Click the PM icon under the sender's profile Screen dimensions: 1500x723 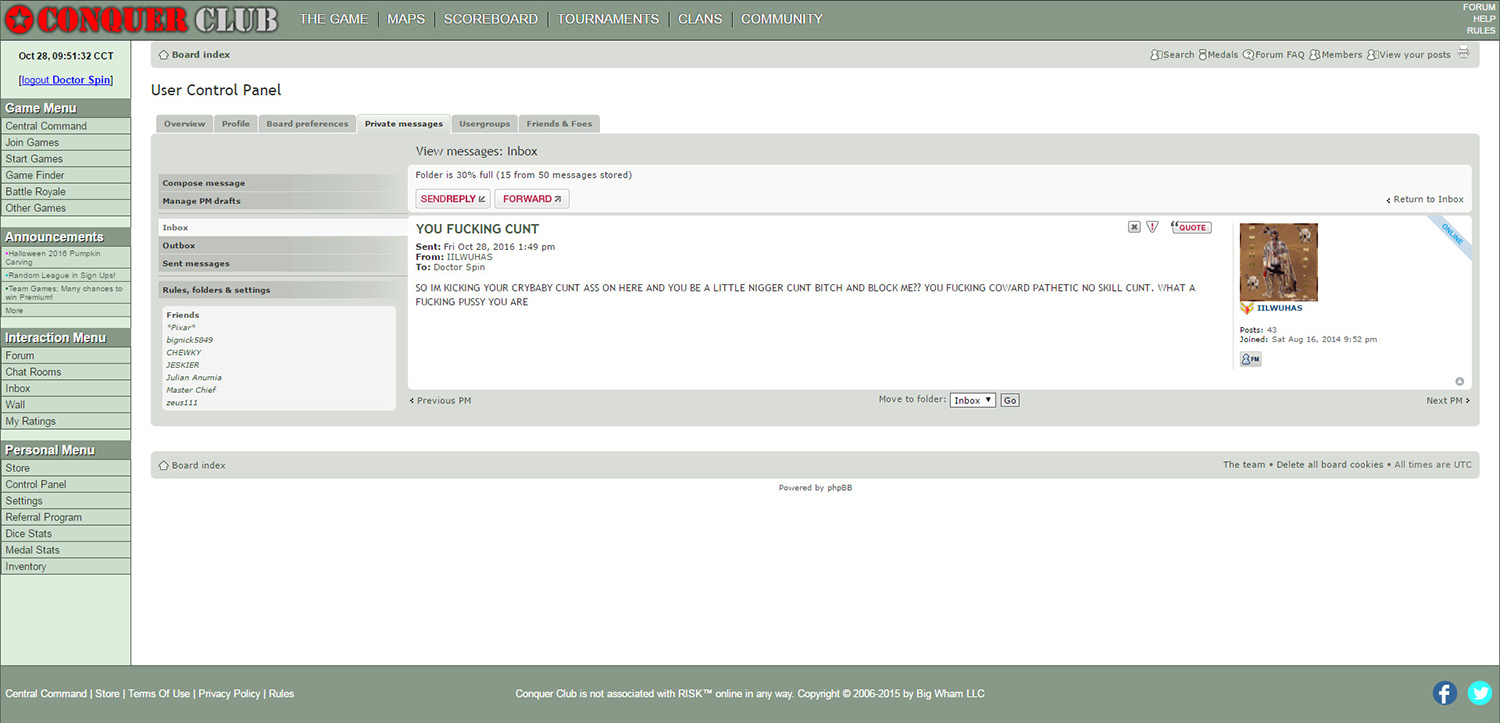click(1251, 359)
